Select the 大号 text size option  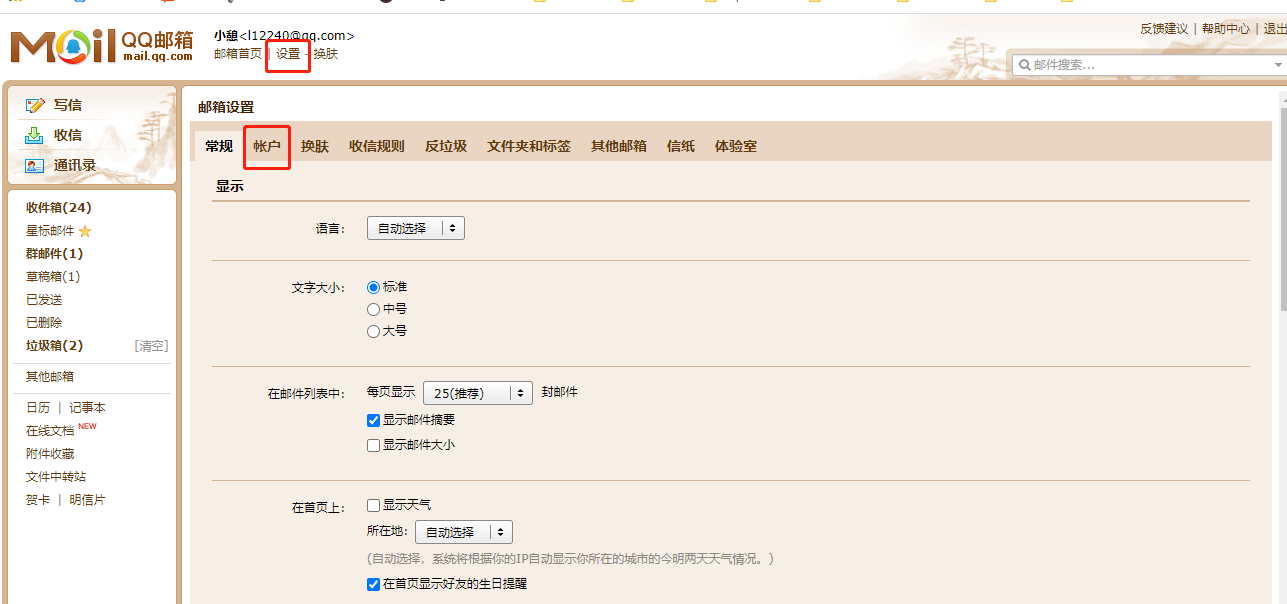click(374, 331)
